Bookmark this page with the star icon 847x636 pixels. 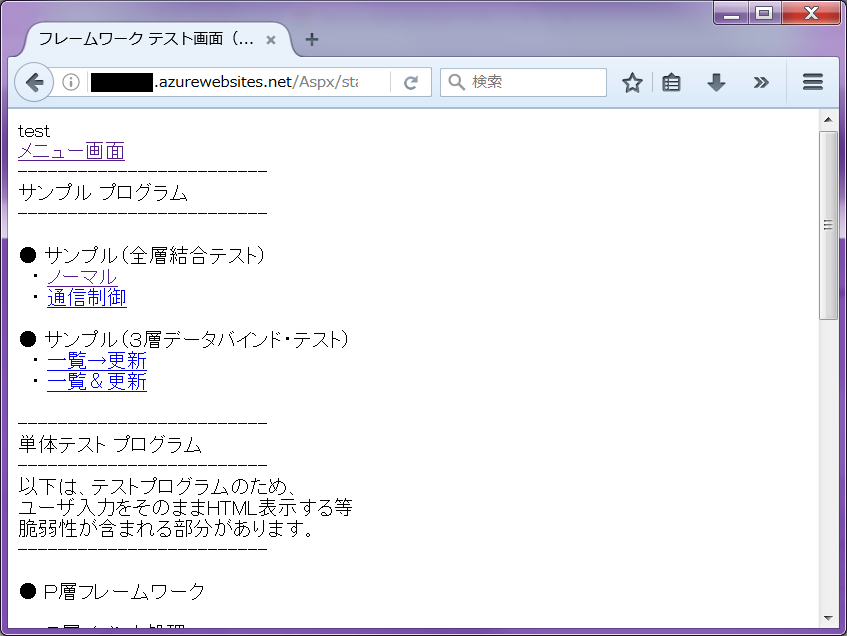pos(632,83)
